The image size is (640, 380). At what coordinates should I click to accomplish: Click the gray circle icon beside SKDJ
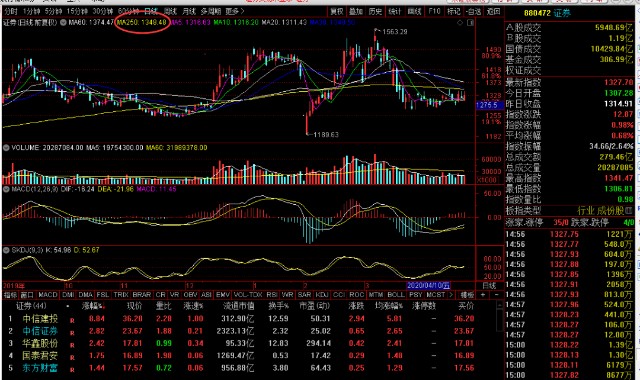(6, 250)
